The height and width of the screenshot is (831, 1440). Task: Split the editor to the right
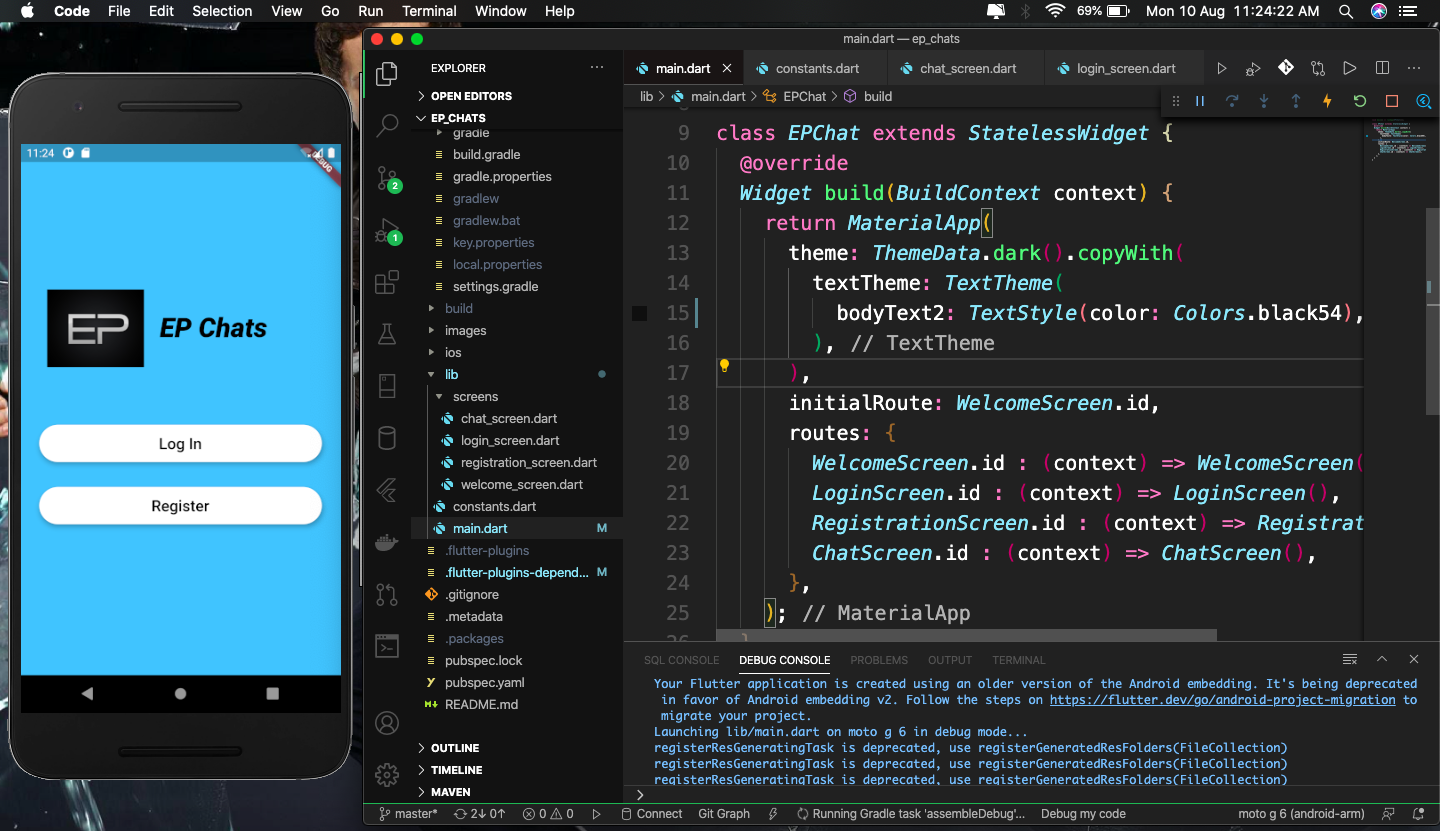coord(1382,68)
